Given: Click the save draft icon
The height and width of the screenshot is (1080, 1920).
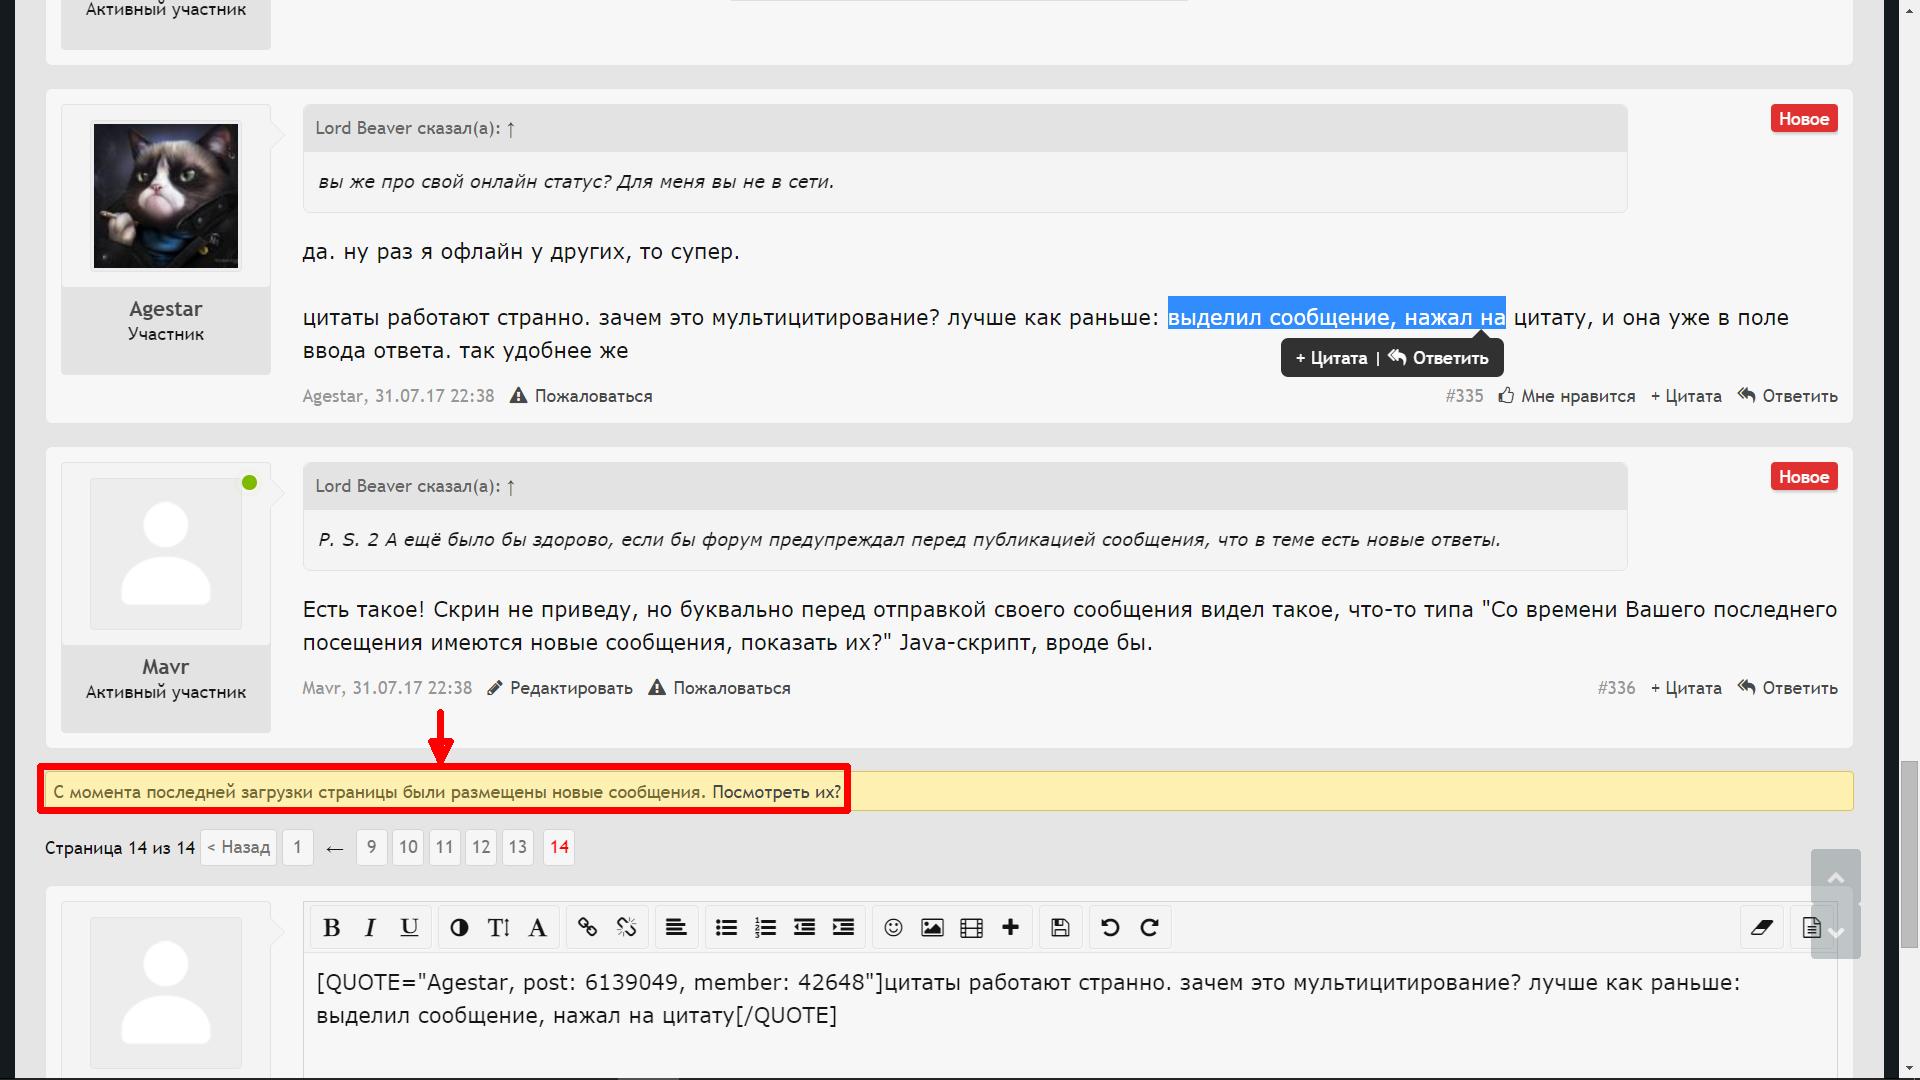Looking at the screenshot, I should [x=1061, y=928].
